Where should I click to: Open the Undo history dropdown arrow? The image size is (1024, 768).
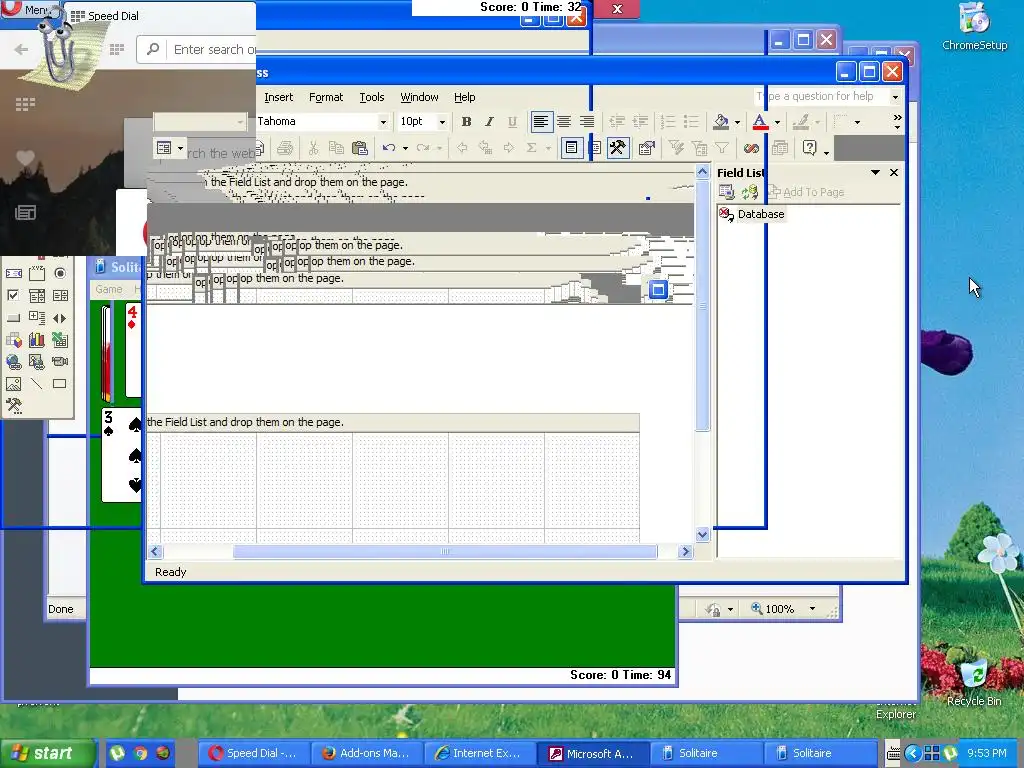click(406, 148)
